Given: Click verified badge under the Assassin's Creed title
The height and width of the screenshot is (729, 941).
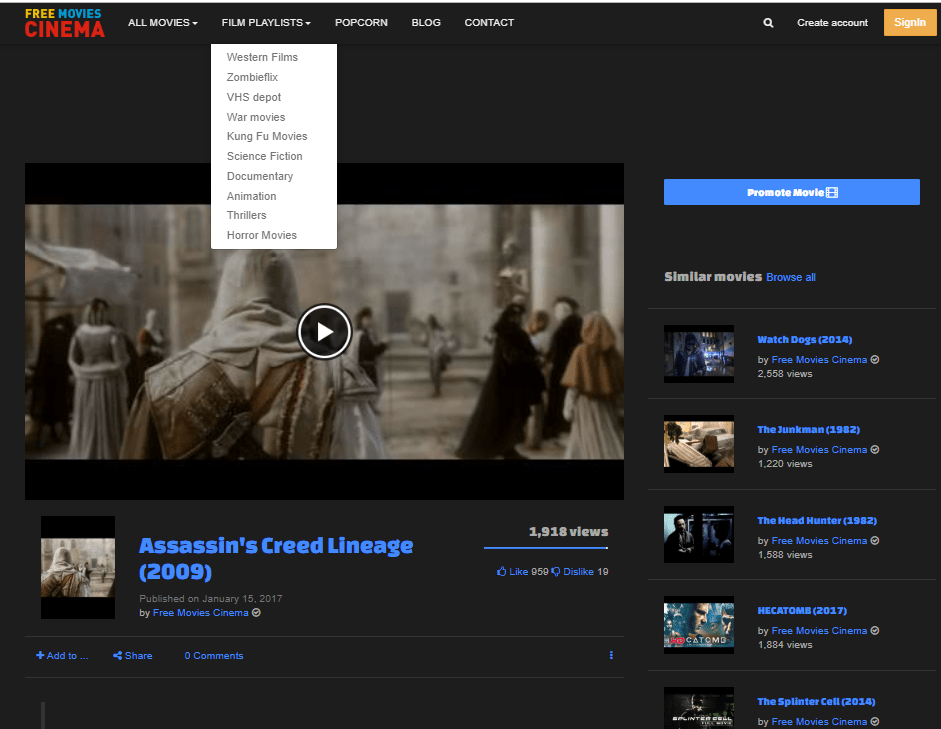Looking at the screenshot, I should pyautogui.click(x=256, y=613).
